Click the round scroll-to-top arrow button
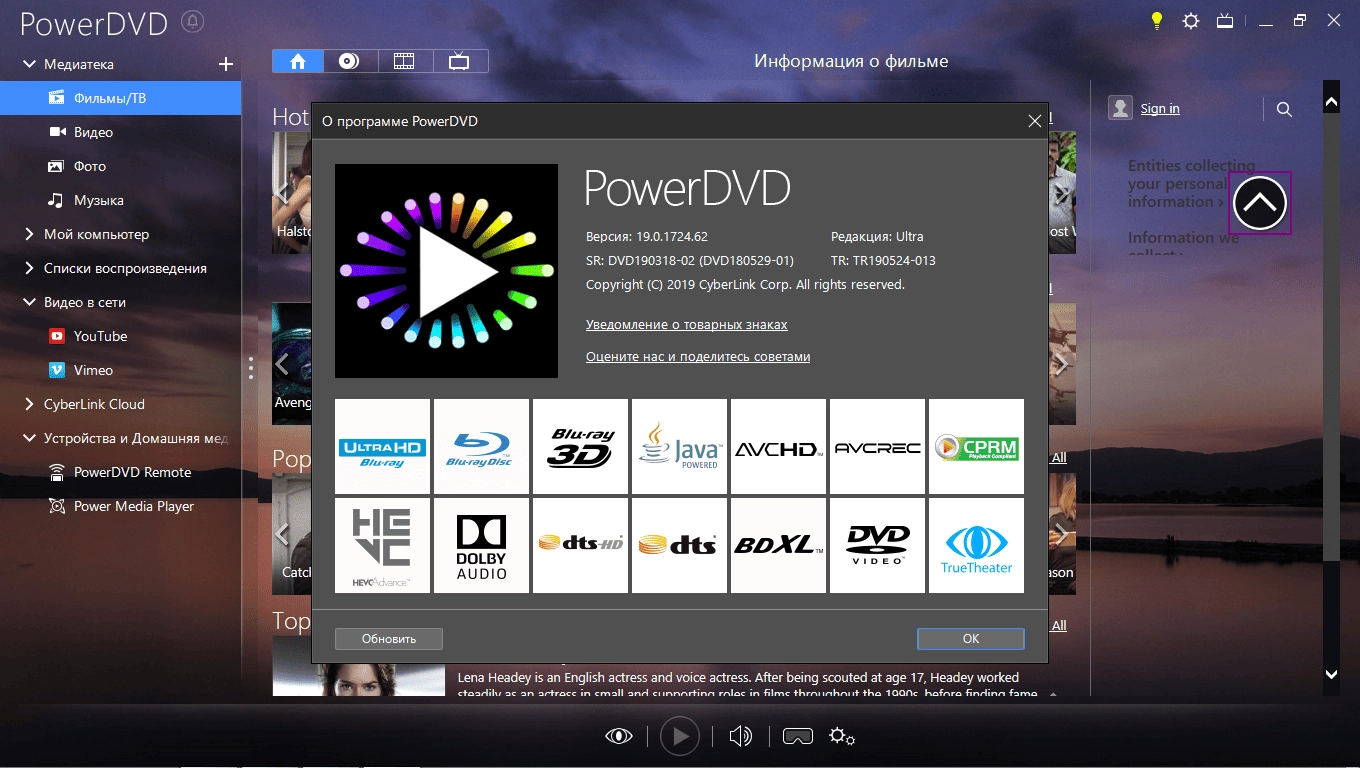 pyautogui.click(x=1260, y=203)
